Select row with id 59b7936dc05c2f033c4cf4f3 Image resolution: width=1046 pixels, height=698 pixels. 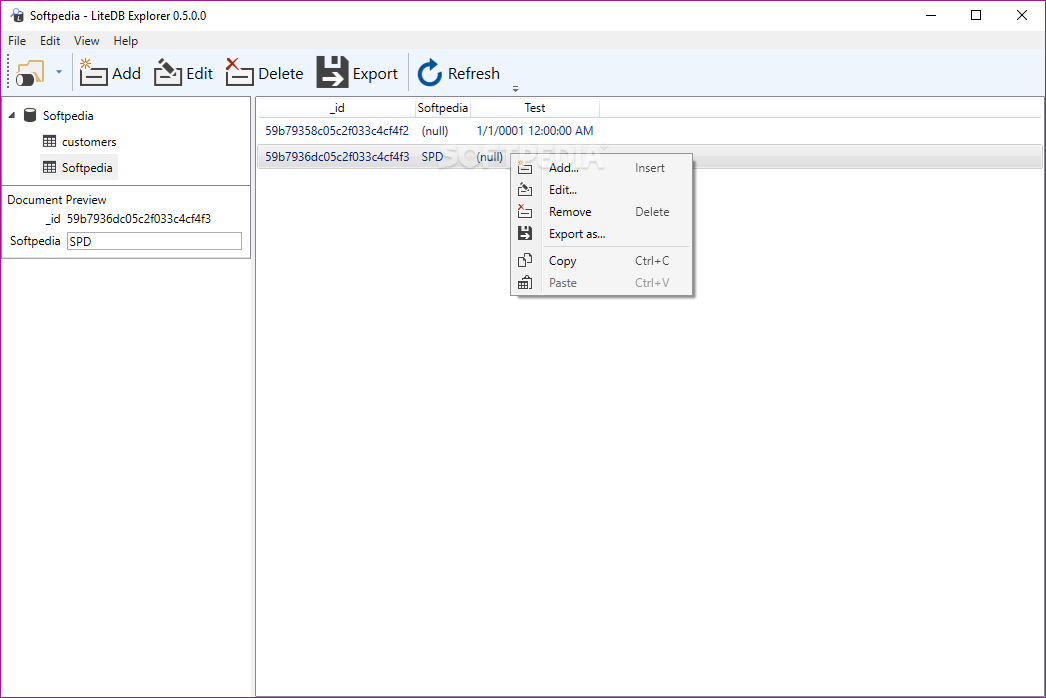pos(649,157)
